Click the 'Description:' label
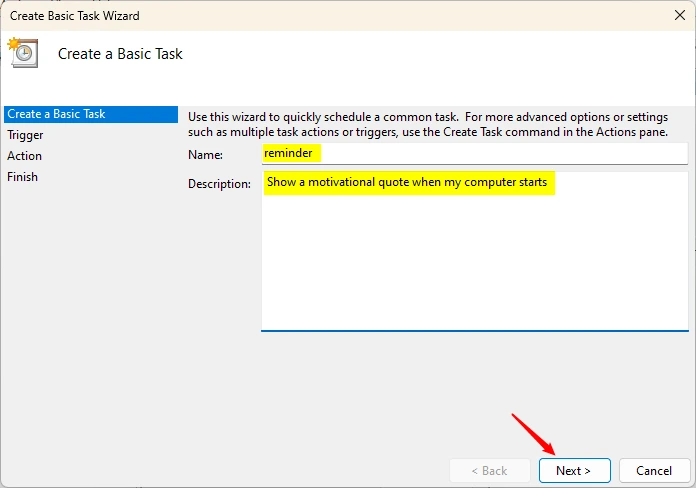This screenshot has height=488, width=696. 219,184
